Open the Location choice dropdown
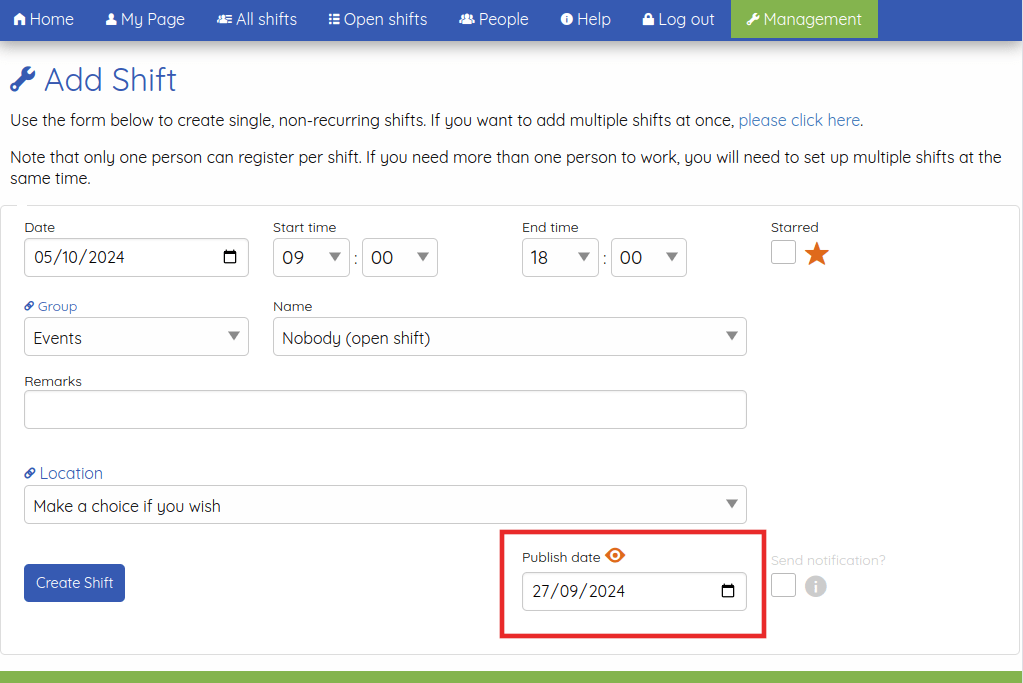Image resolution: width=1023 pixels, height=683 pixels. click(385, 504)
